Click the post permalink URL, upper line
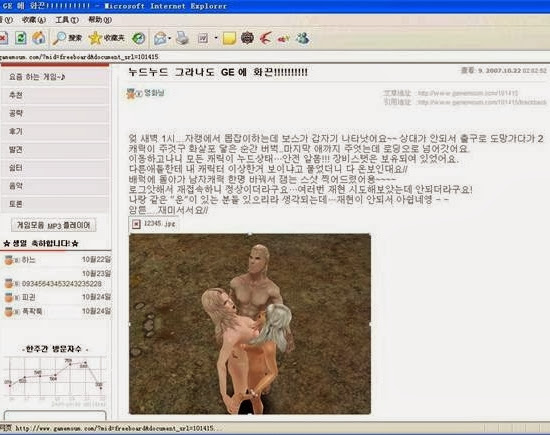 pyautogui.click(x=468, y=93)
